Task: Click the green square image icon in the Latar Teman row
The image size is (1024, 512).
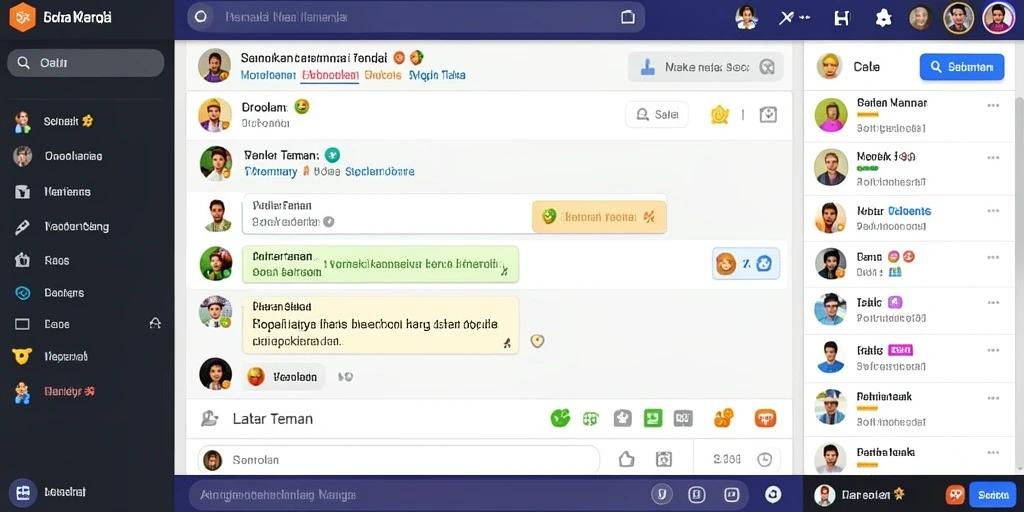Action: coord(653,418)
